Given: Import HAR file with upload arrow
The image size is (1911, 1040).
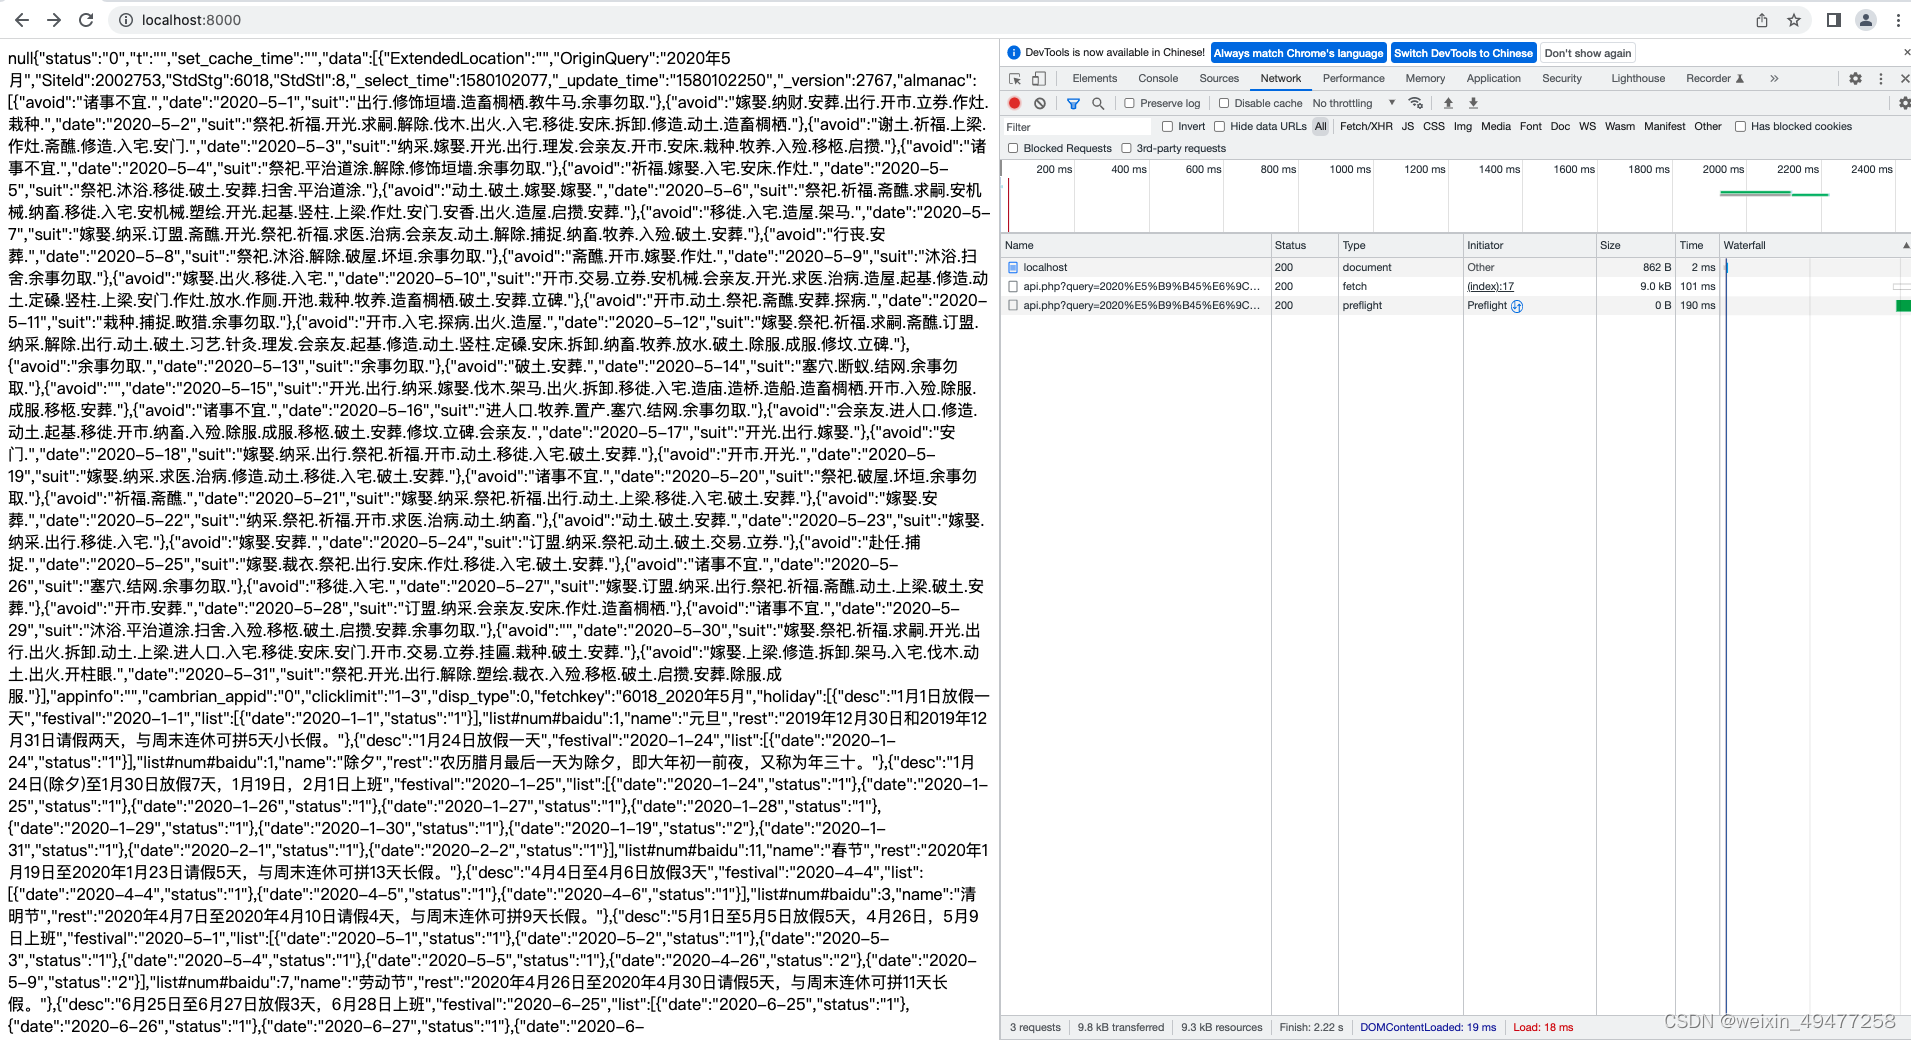Looking at the screenshot, I should pos(1448,103).
